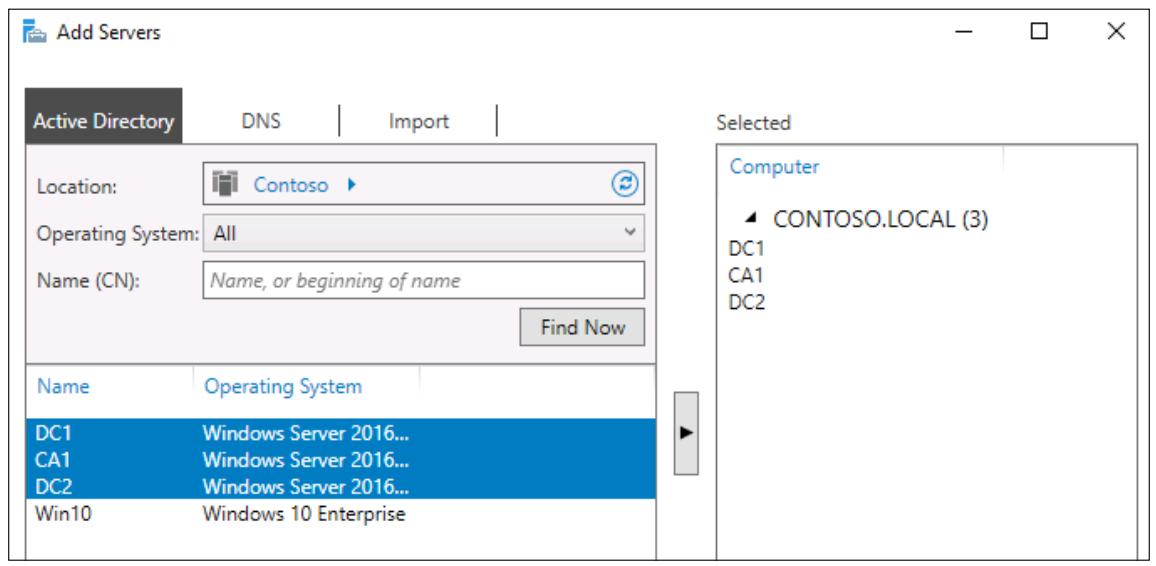
Task: Select the DC2 row in search results
Action: coord(341,486)
